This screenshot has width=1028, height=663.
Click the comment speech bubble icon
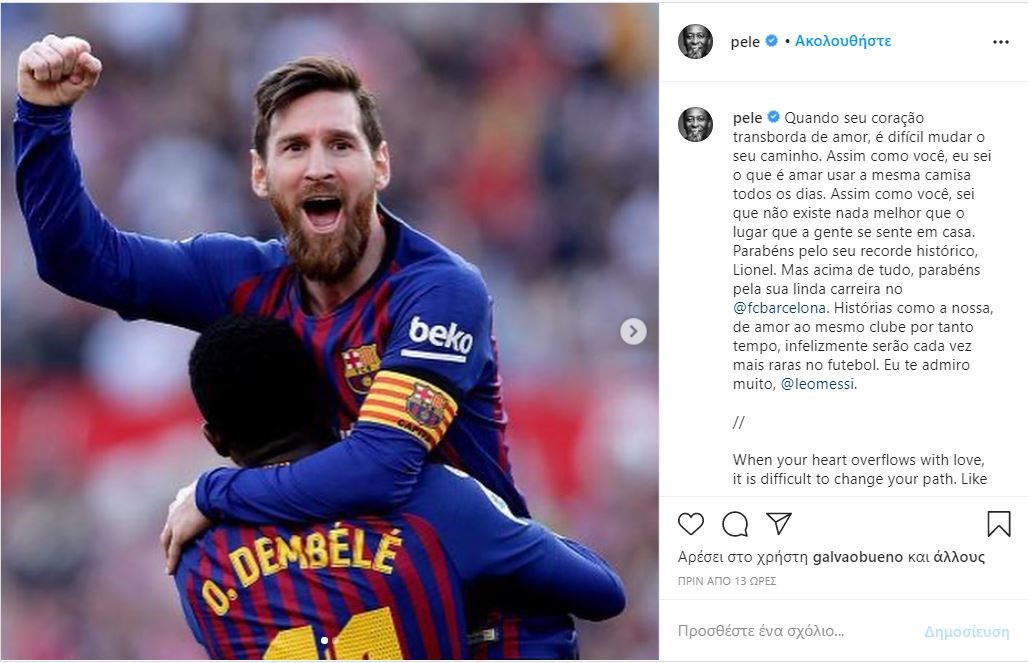735,524
